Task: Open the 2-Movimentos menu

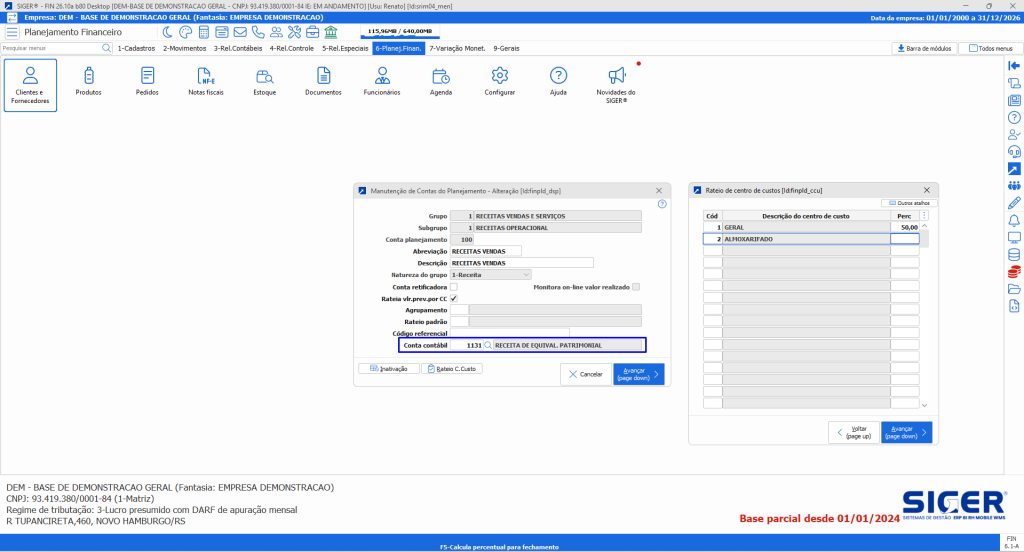Action: (185, 48)
